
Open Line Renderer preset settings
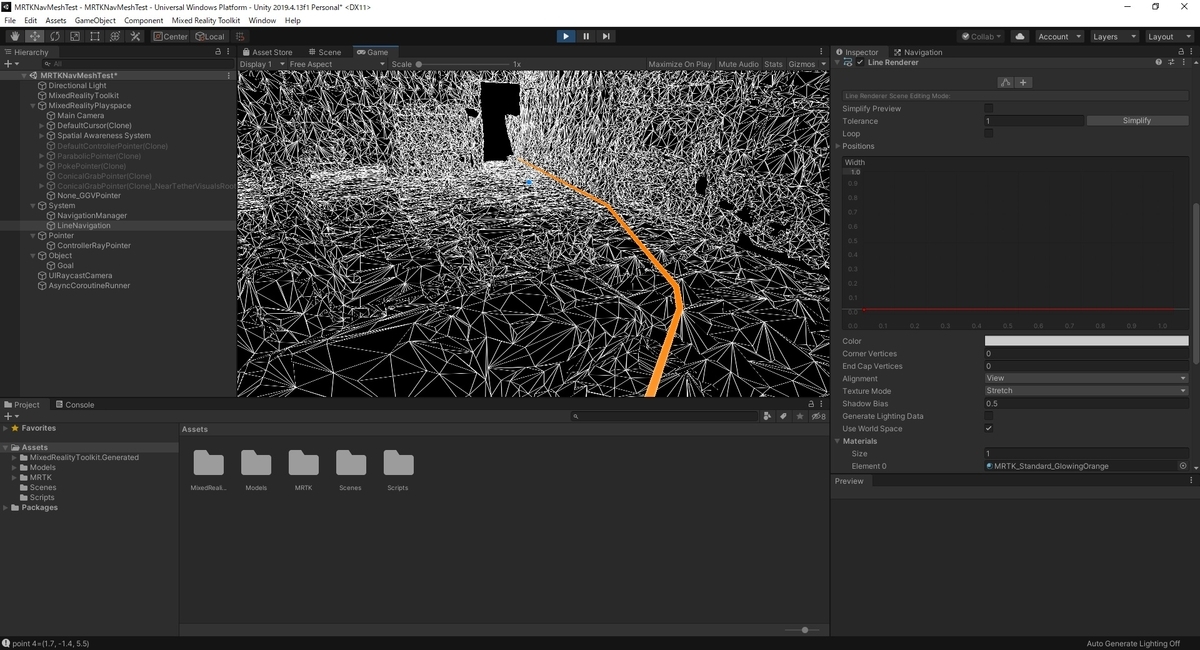coord(1171,62)
